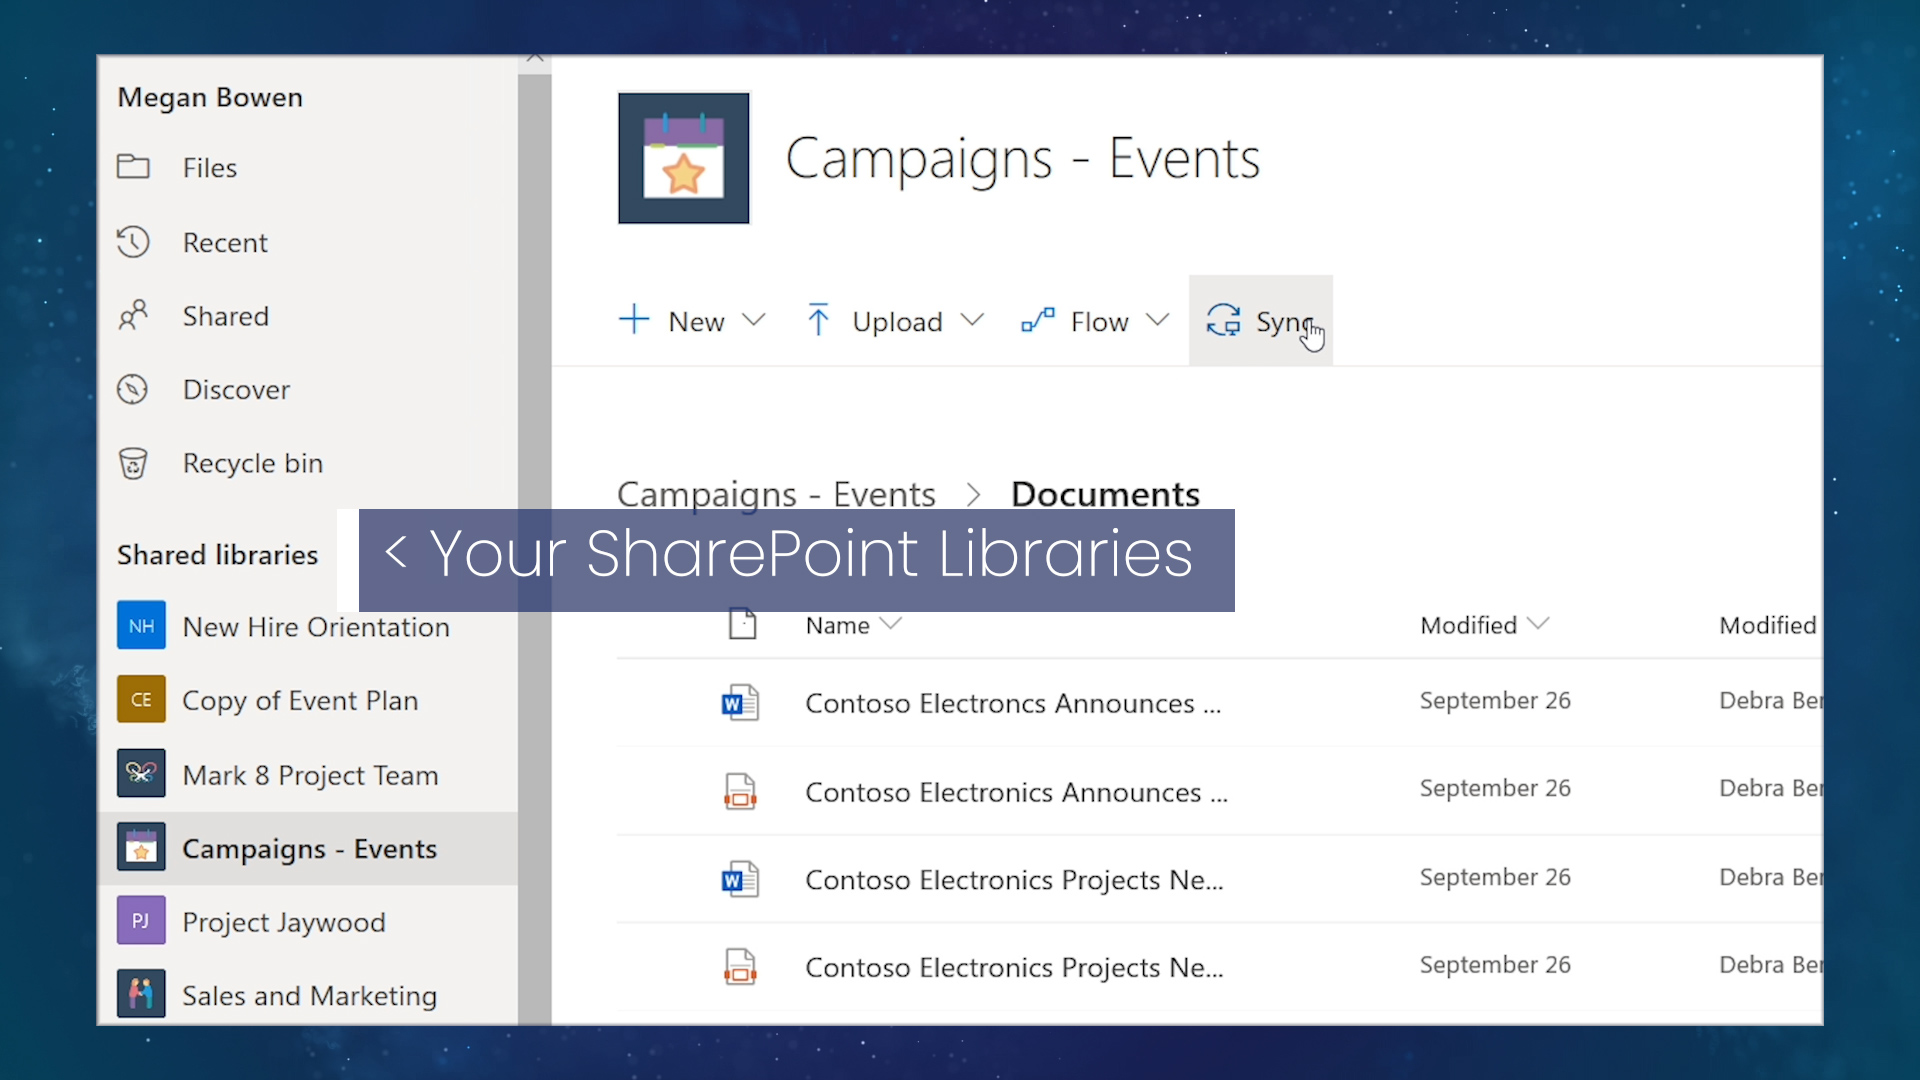1920x1080 pixels.
Task: Click the Recent clock icon
Action: pyautogui.click(x=133, y=242)
